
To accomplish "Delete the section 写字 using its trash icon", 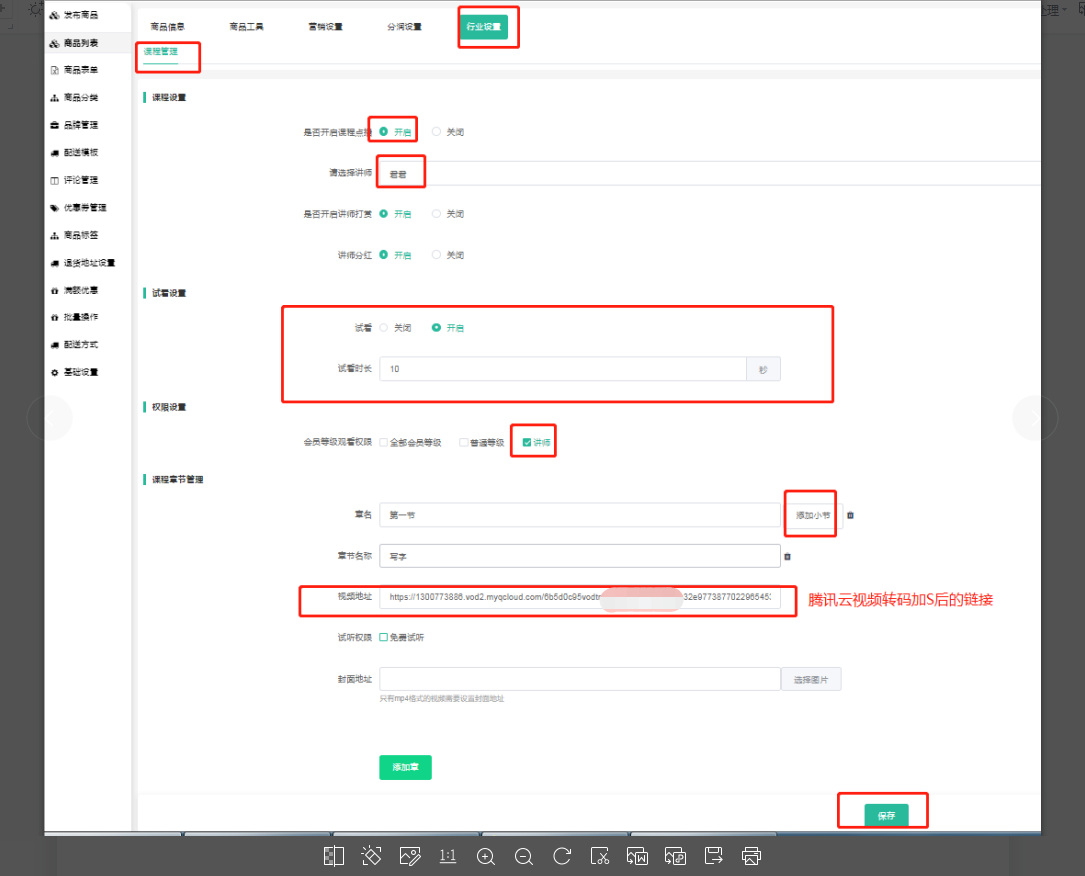I will coord(787,557).
